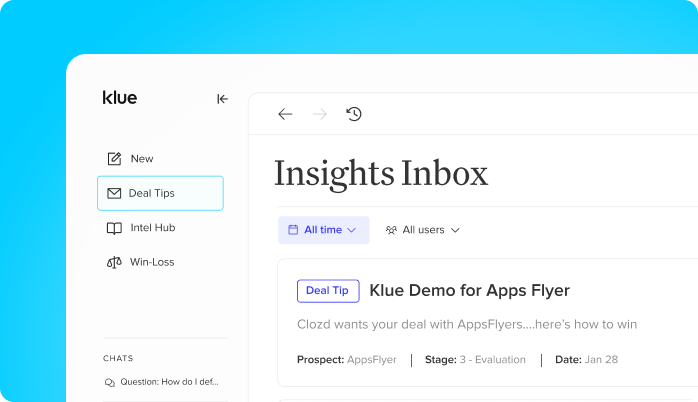Click the Deal Tip tag badge

click(x=328, y=291)
